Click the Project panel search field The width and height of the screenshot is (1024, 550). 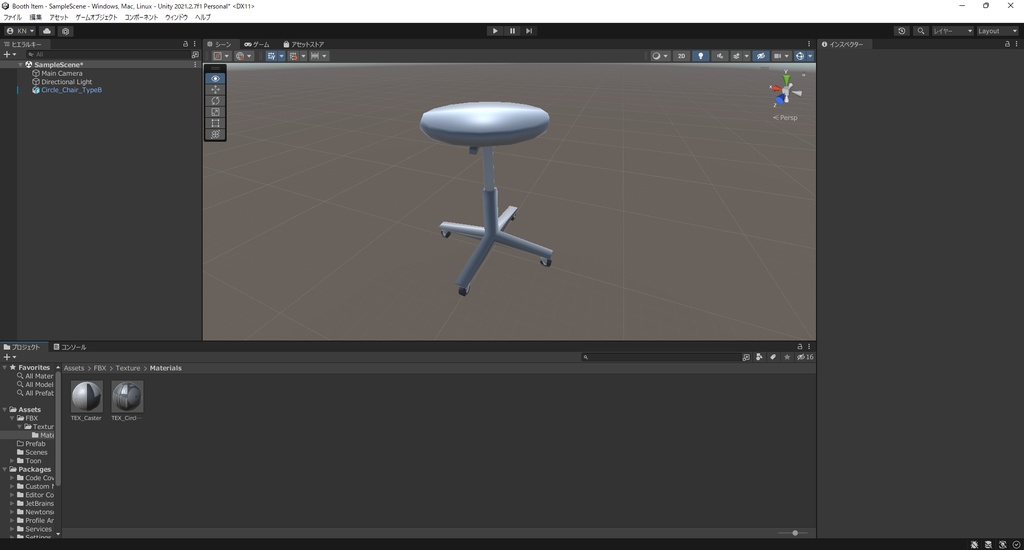[660, 357]
